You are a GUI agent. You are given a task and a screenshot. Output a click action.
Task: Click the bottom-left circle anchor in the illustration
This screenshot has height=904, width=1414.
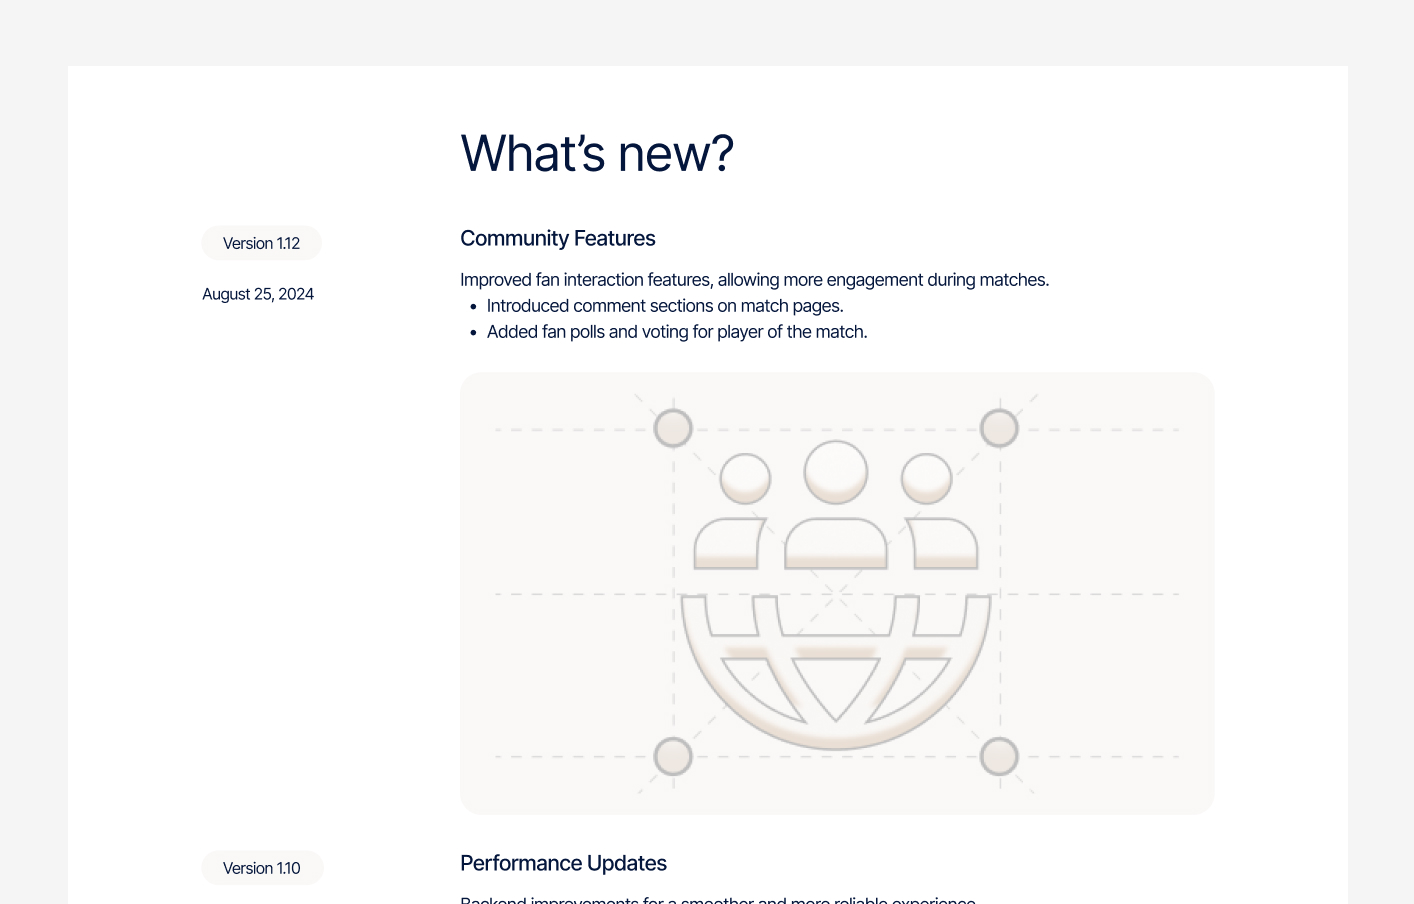point(673,757)
